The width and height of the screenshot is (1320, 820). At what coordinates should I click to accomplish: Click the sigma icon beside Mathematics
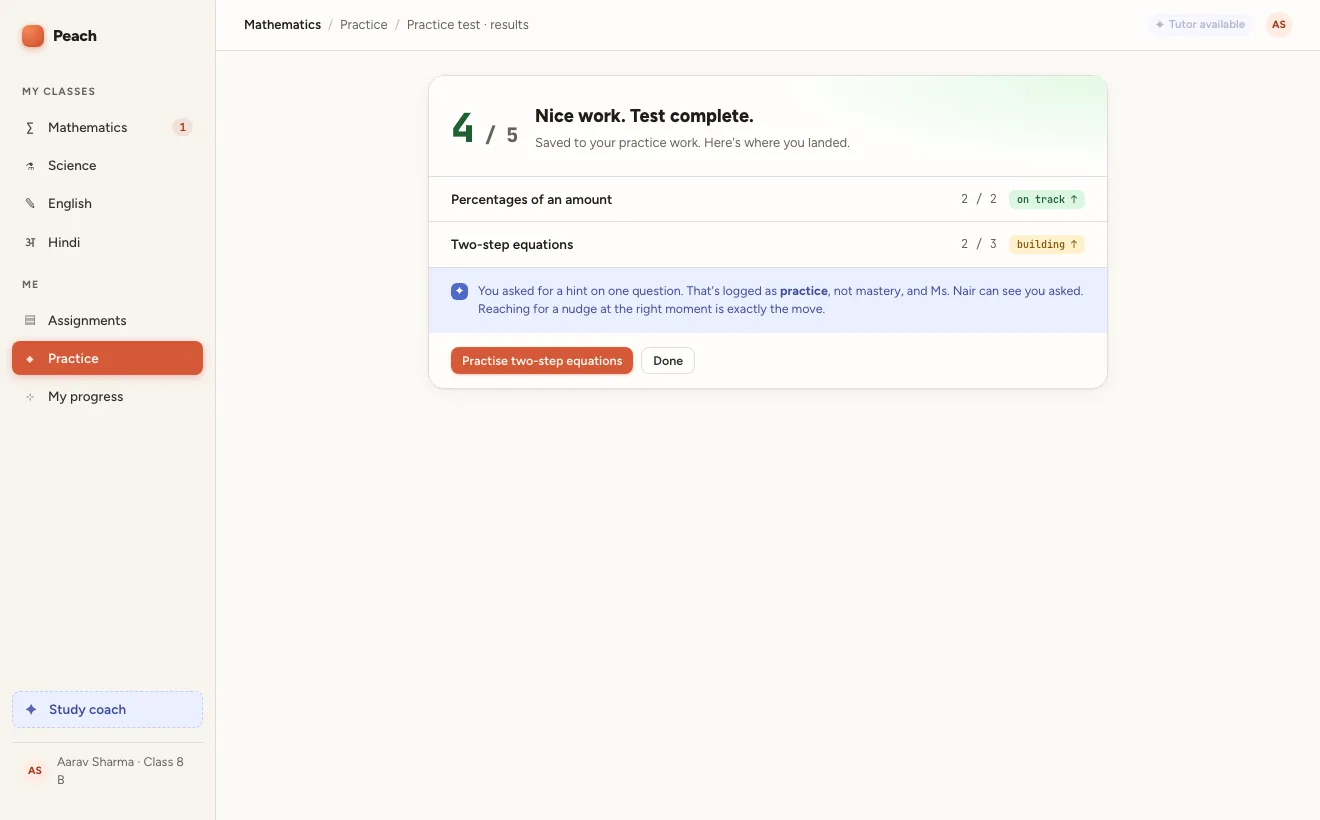(30, 128)
